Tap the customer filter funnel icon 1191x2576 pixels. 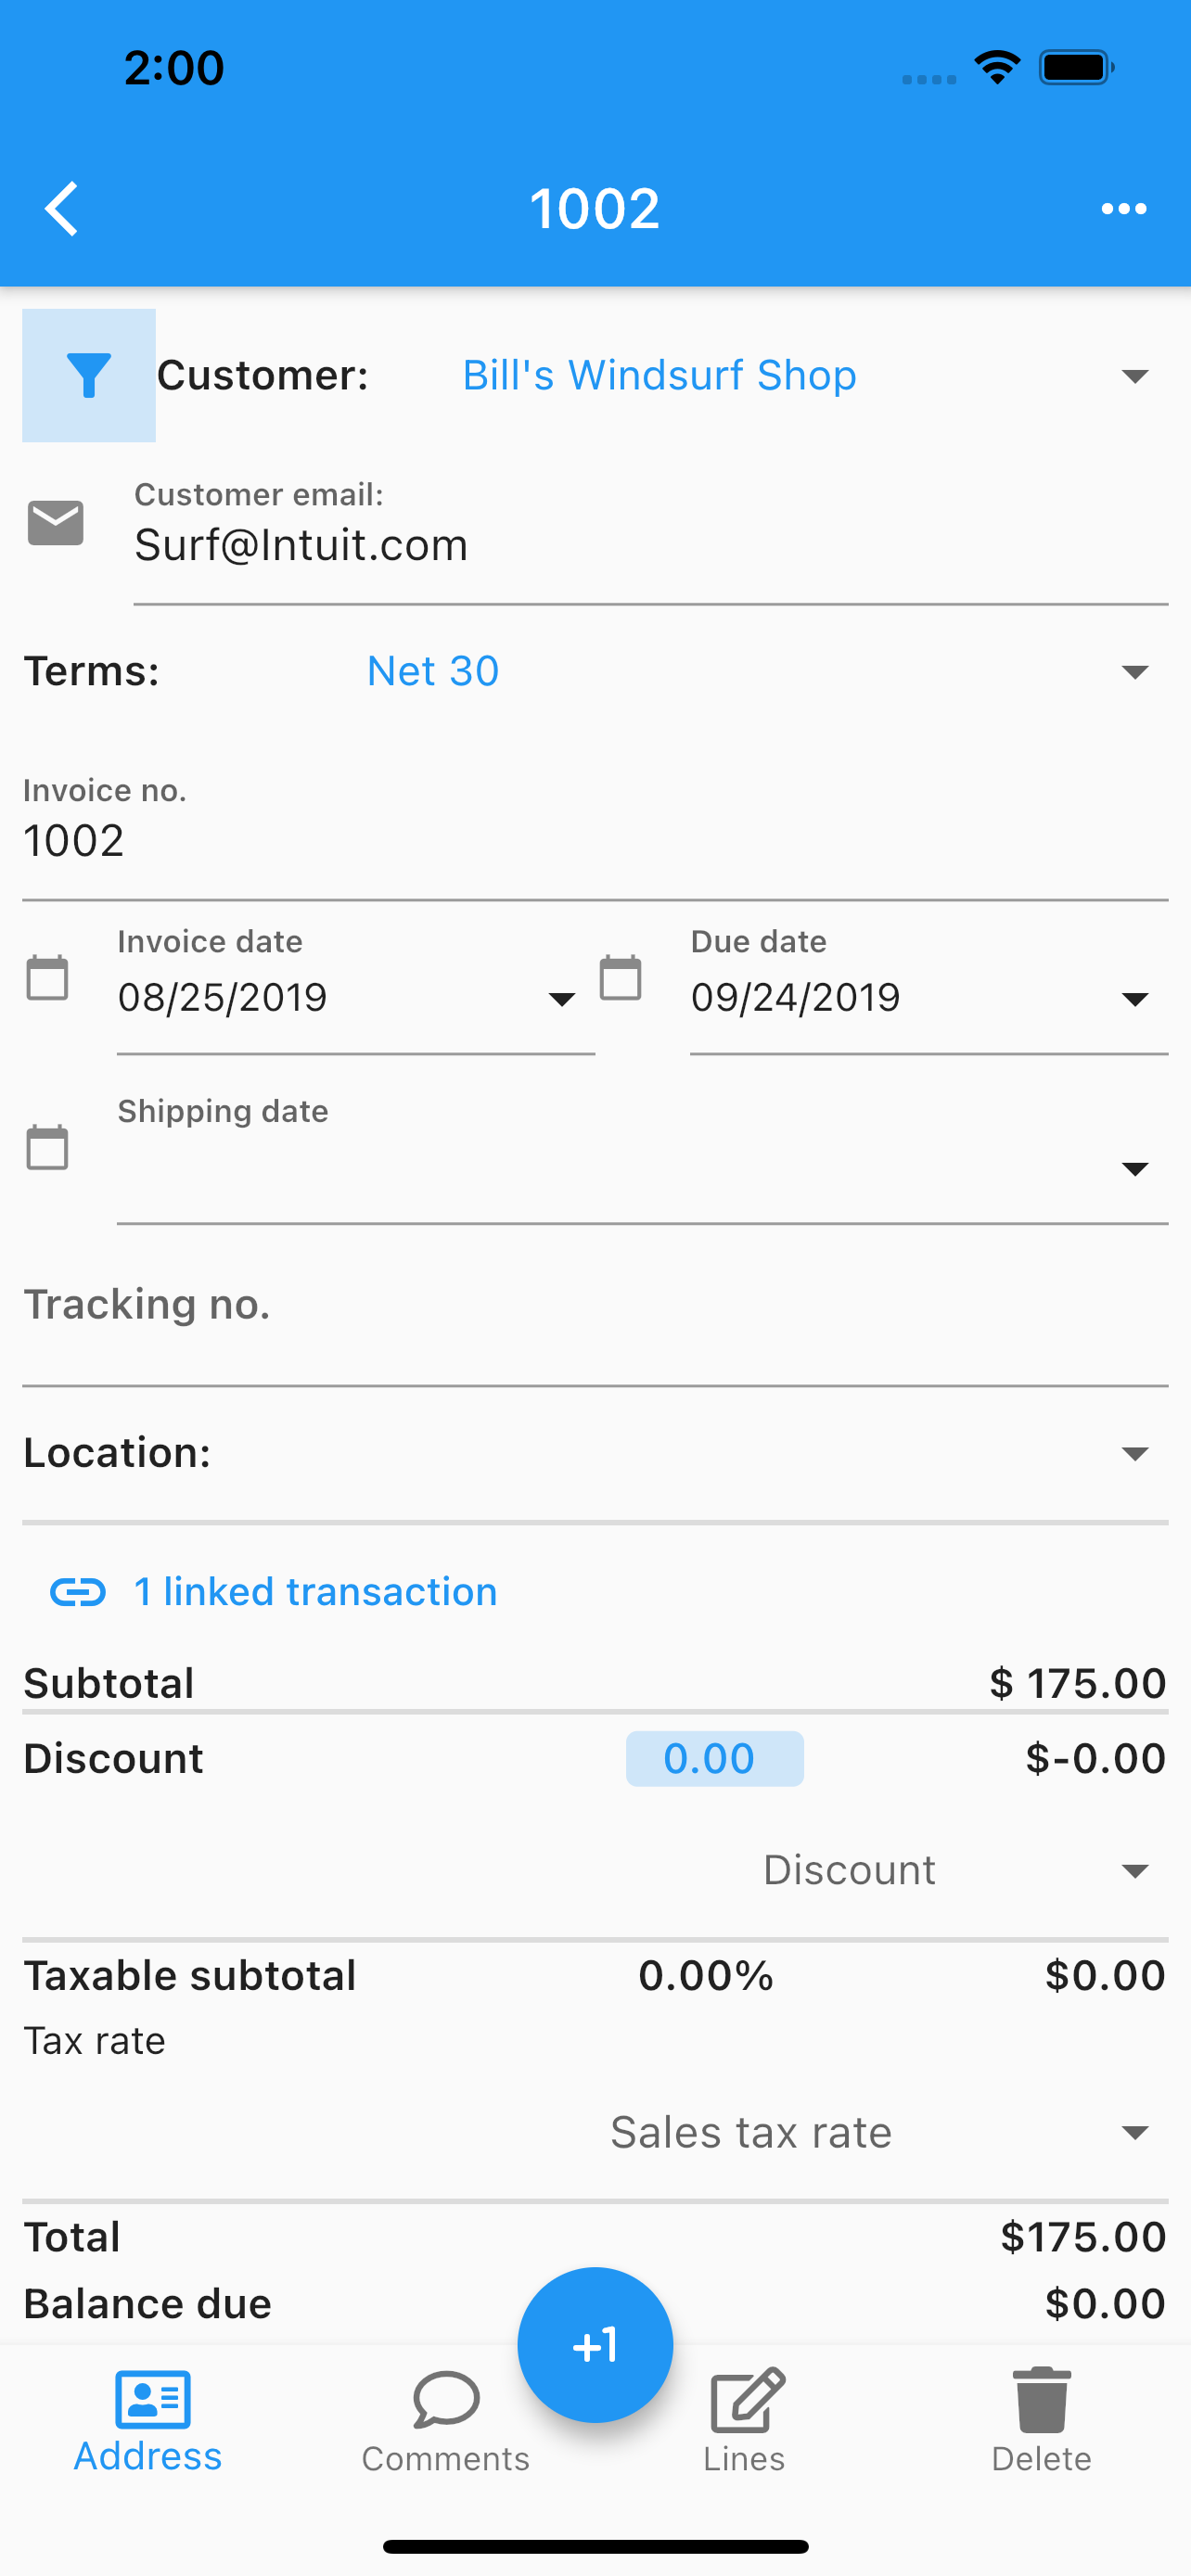[x=89, y=375]
